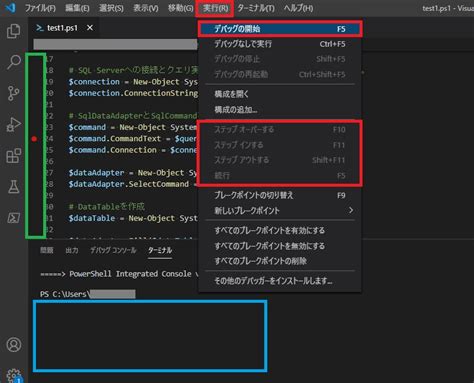Click the PowerShell Integrated Console text

click(130, 274)
